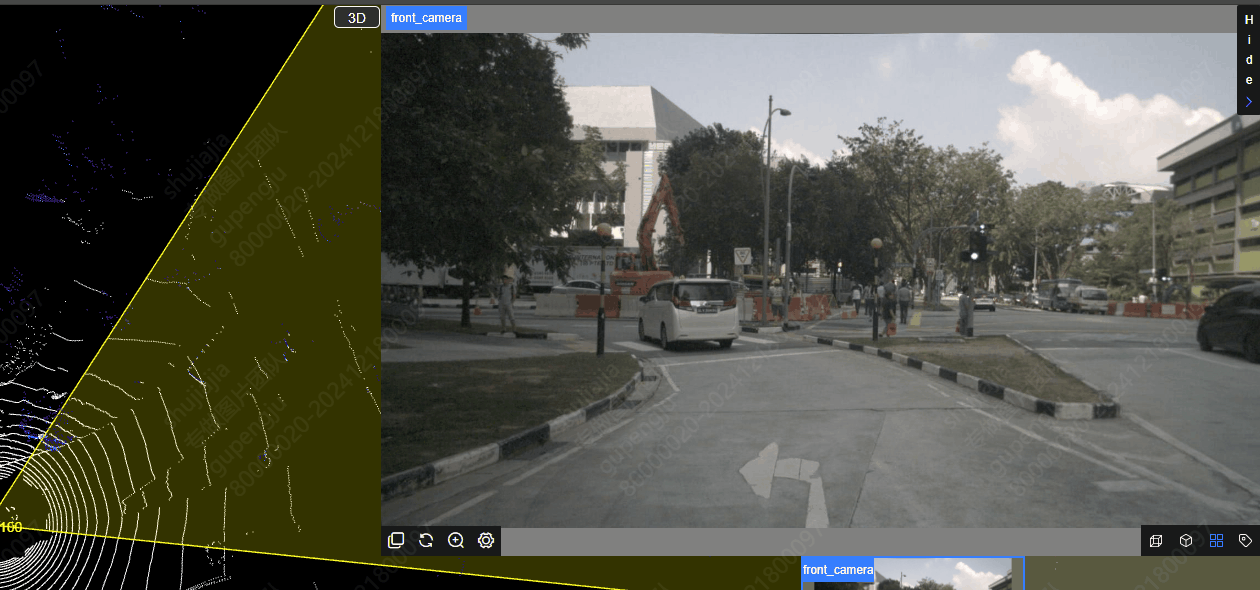
Task: Click the traffic light in camera view
Action: [x=976, y=245]
